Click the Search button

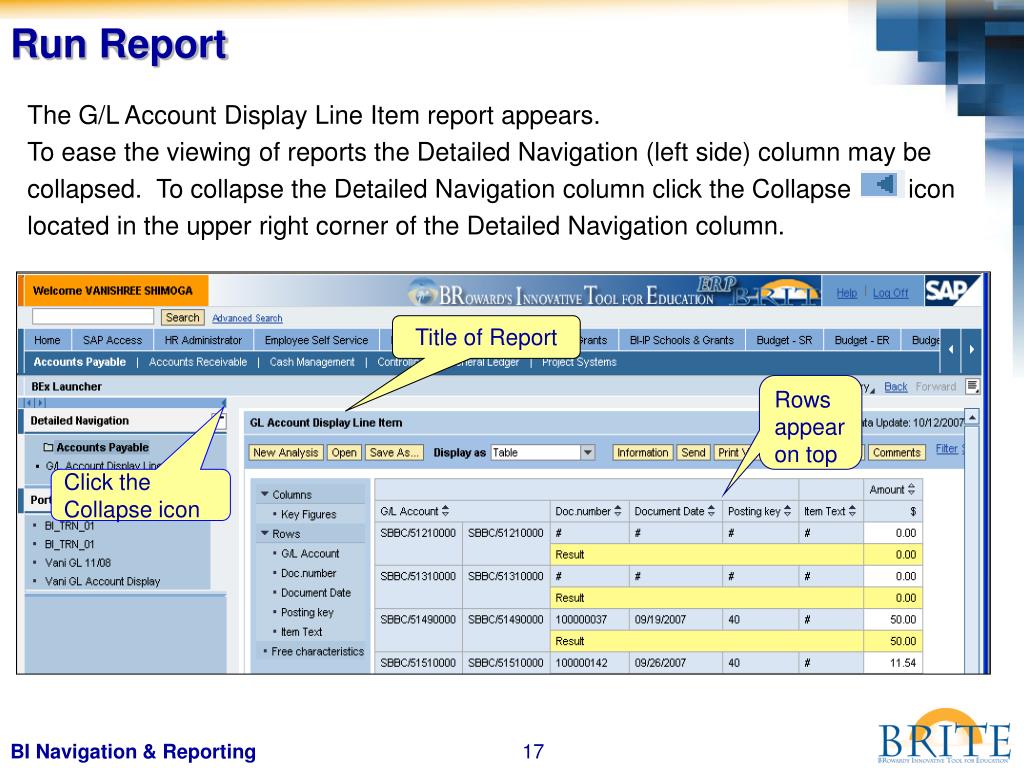(182, 317)
